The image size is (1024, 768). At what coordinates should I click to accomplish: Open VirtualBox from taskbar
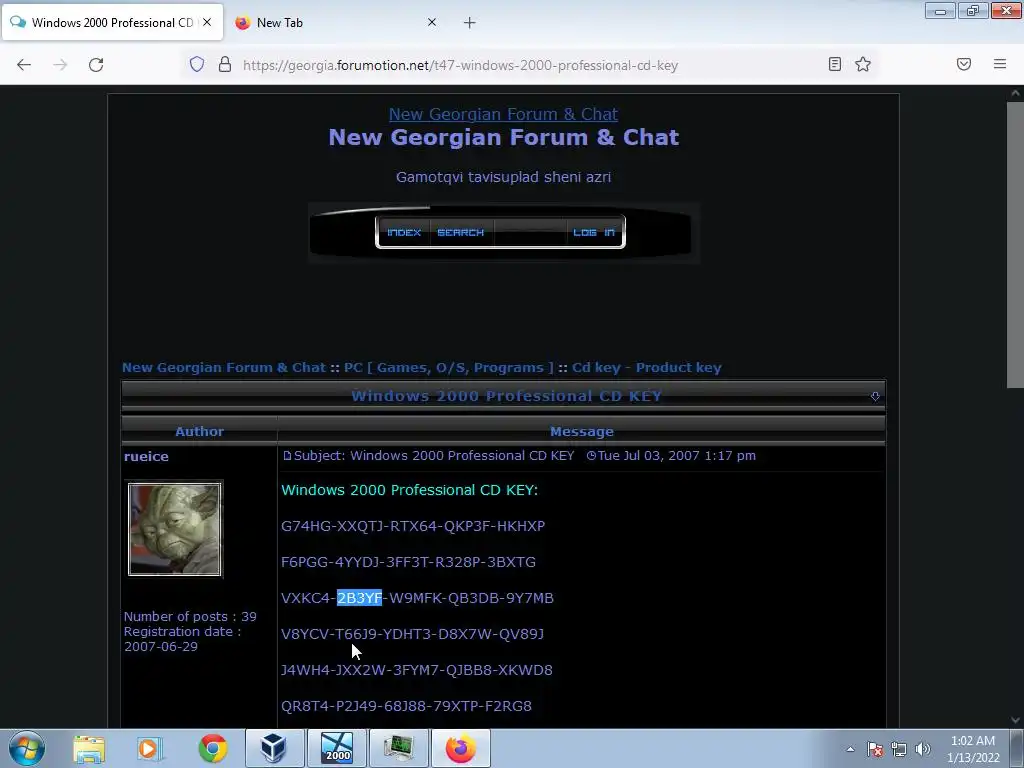pyautogui.click(x=275, y=748)
